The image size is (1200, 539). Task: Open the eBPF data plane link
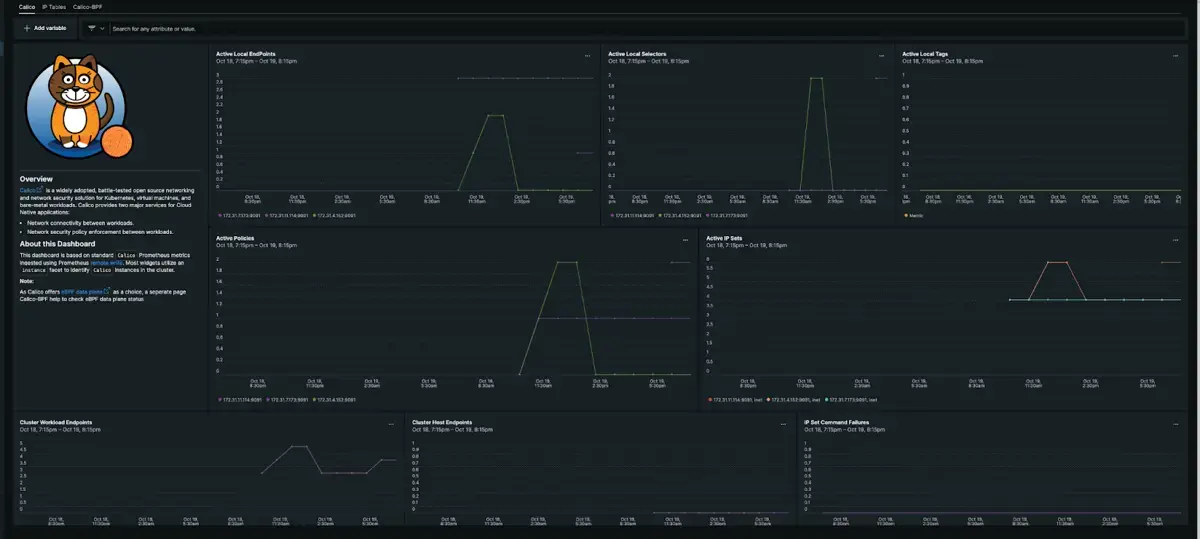coord(78,291)
